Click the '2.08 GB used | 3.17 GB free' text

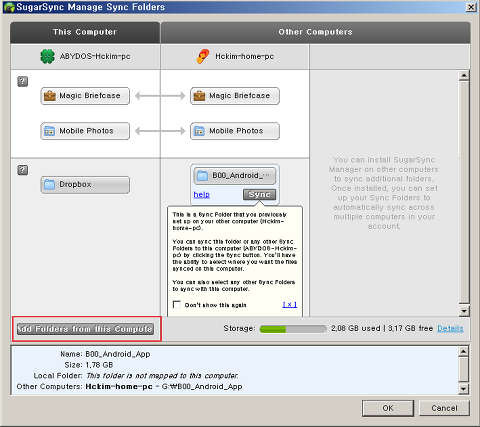pos(382,329)
